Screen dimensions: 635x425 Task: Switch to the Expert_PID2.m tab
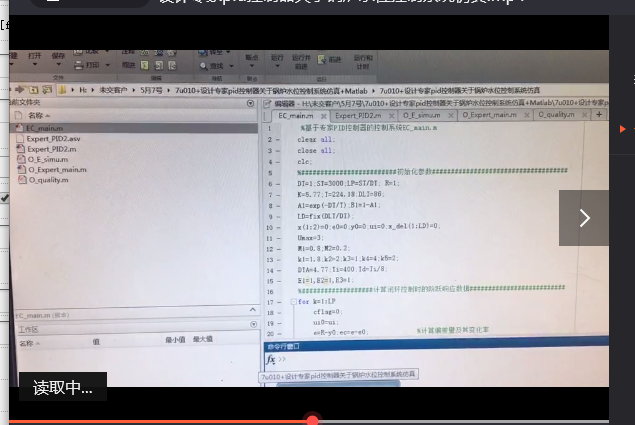358,115
